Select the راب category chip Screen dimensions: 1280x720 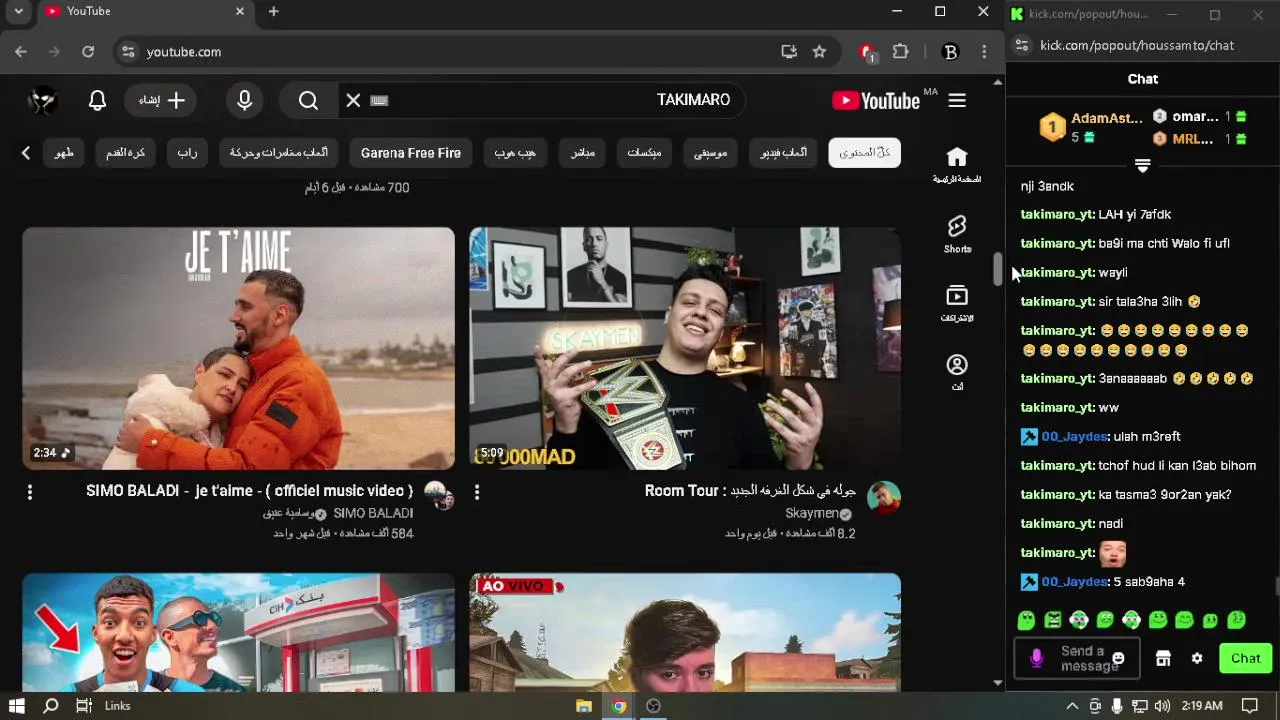point(187,153)
